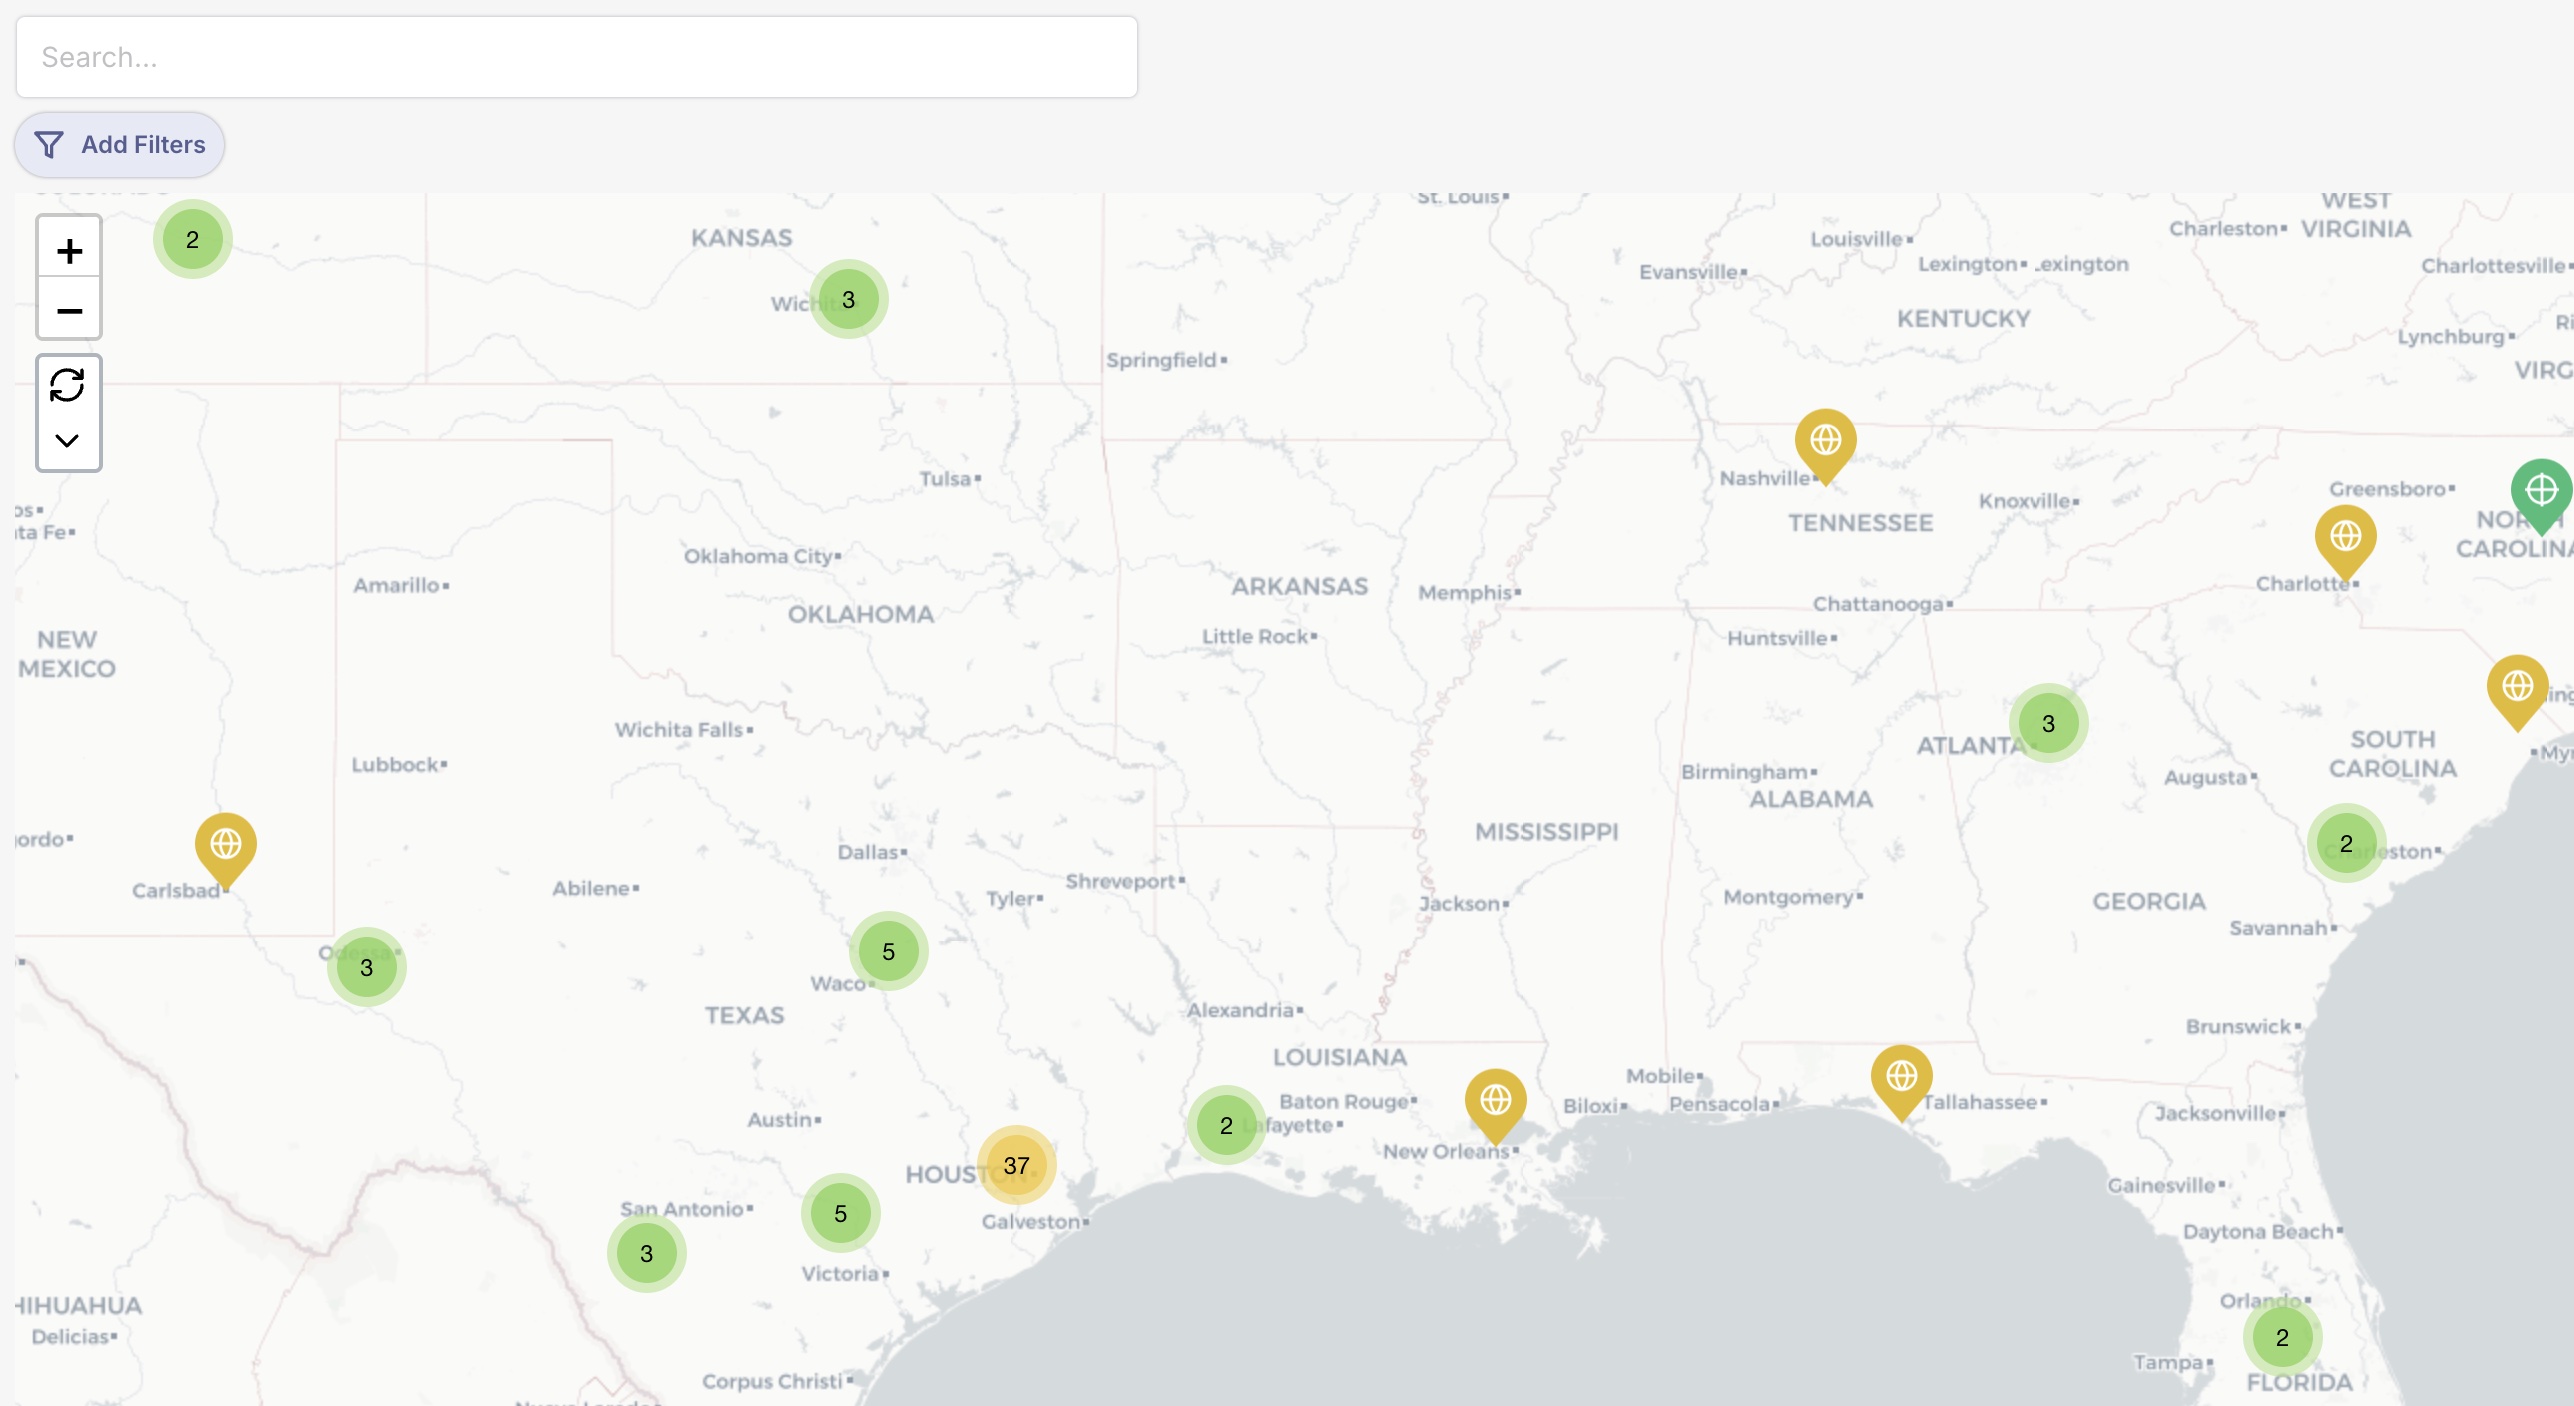
Task: Open the yellow 37 cluster at Houston
Action: [1016, 1165]
